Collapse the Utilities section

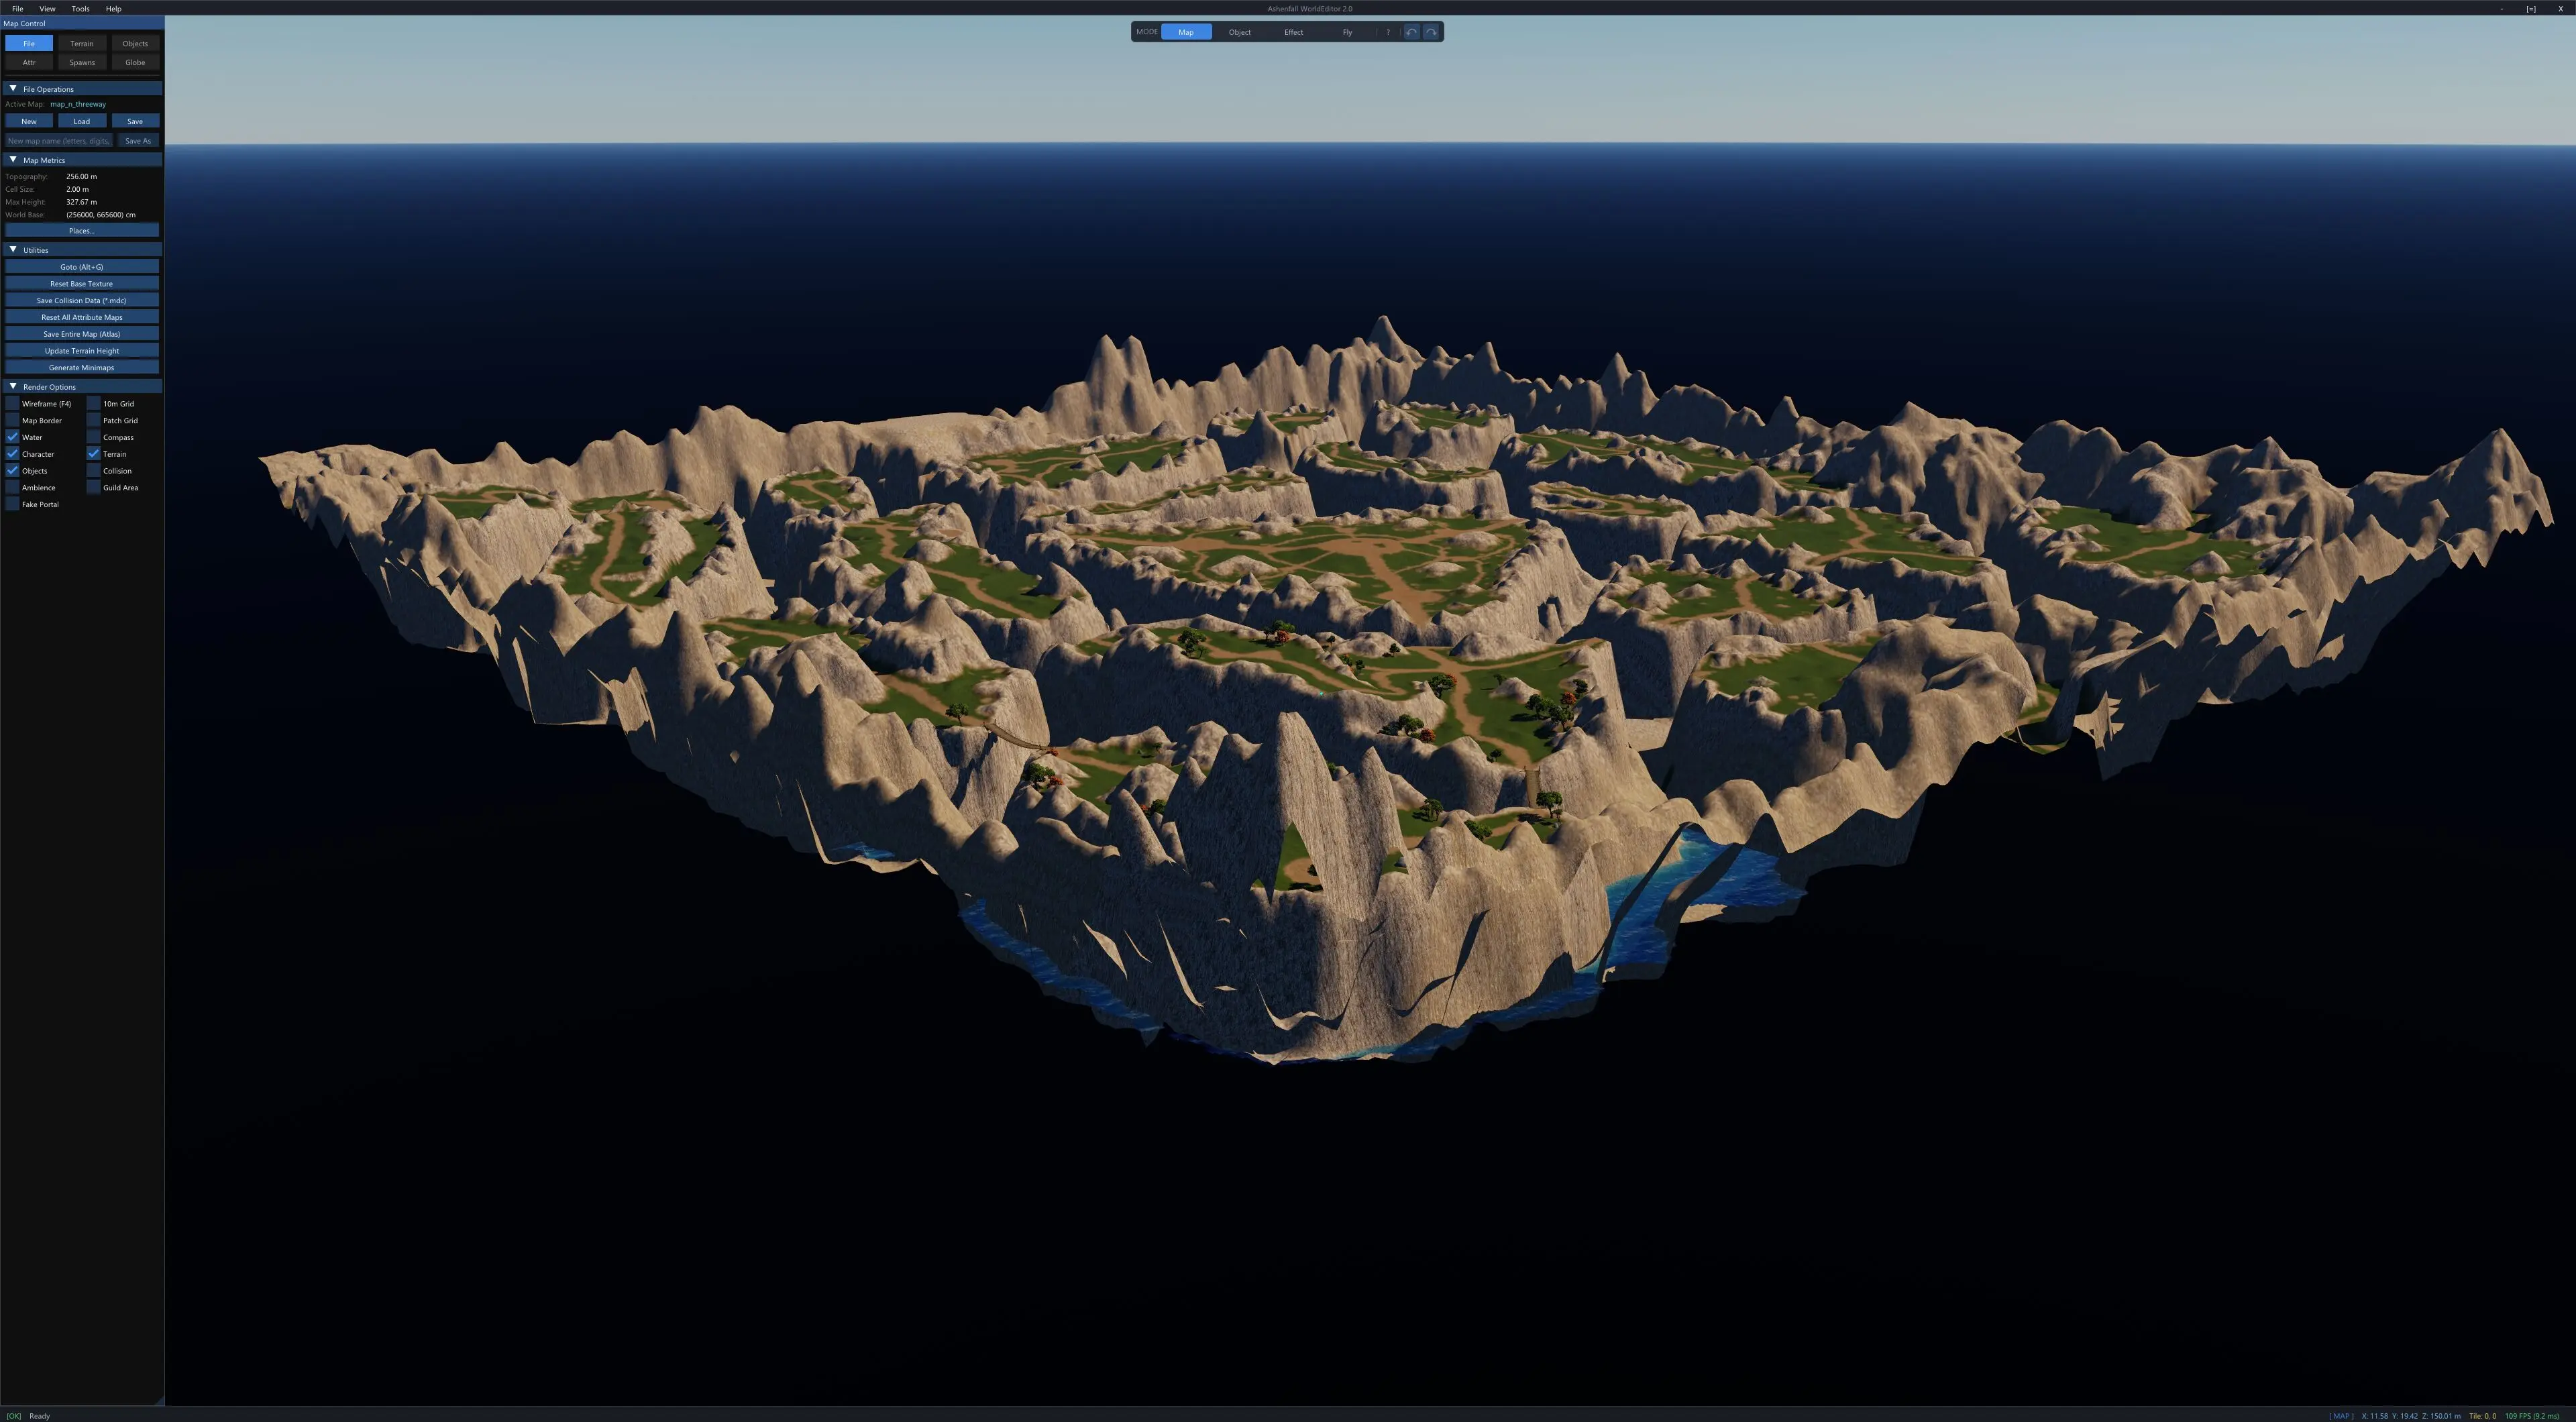coord(82,250)
